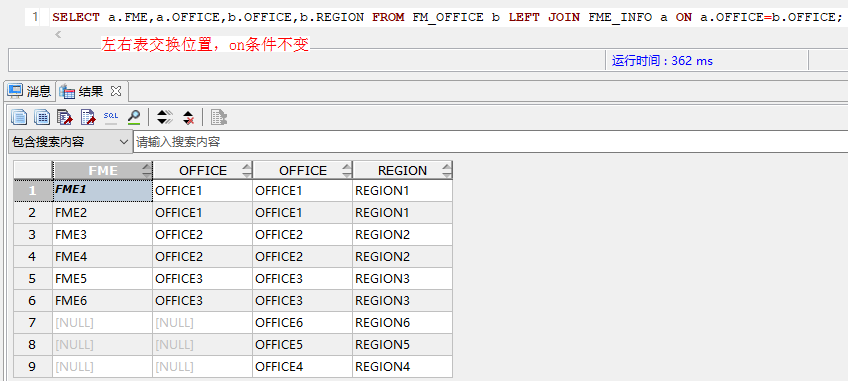
Task: Click the FME3 cell
Action: tap(103, 235)
